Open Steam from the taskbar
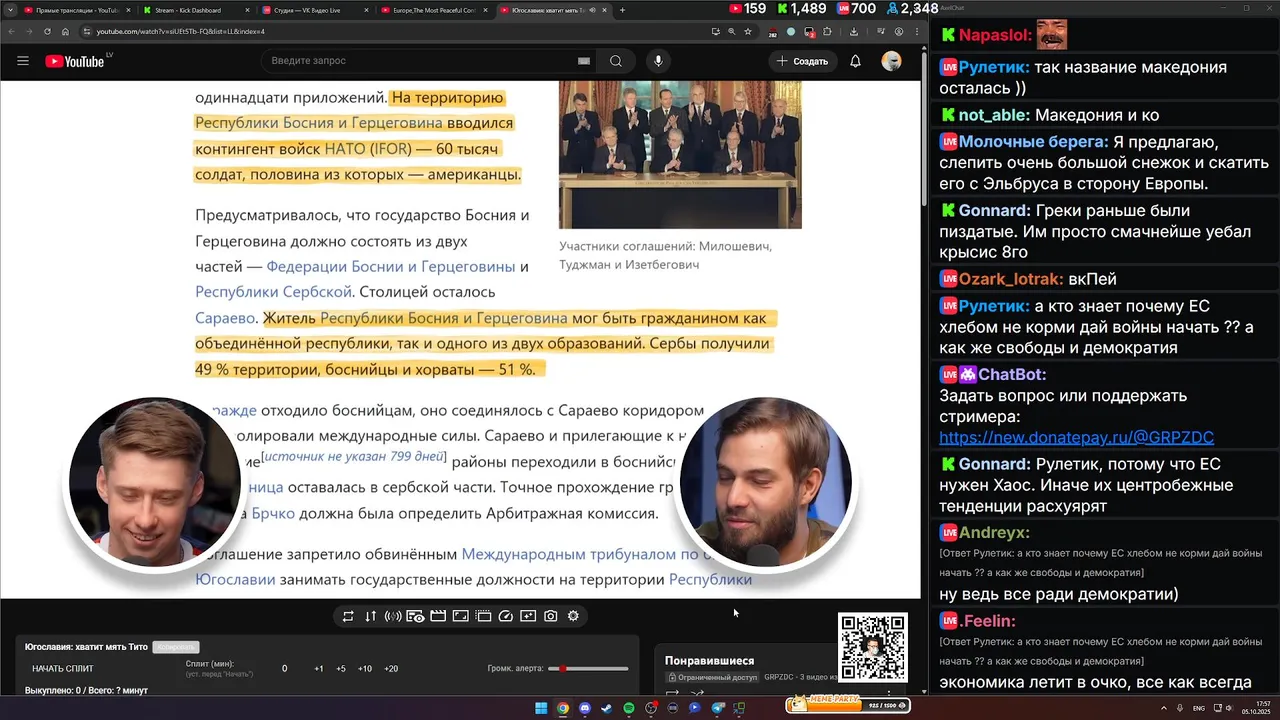 coord(606,708)
